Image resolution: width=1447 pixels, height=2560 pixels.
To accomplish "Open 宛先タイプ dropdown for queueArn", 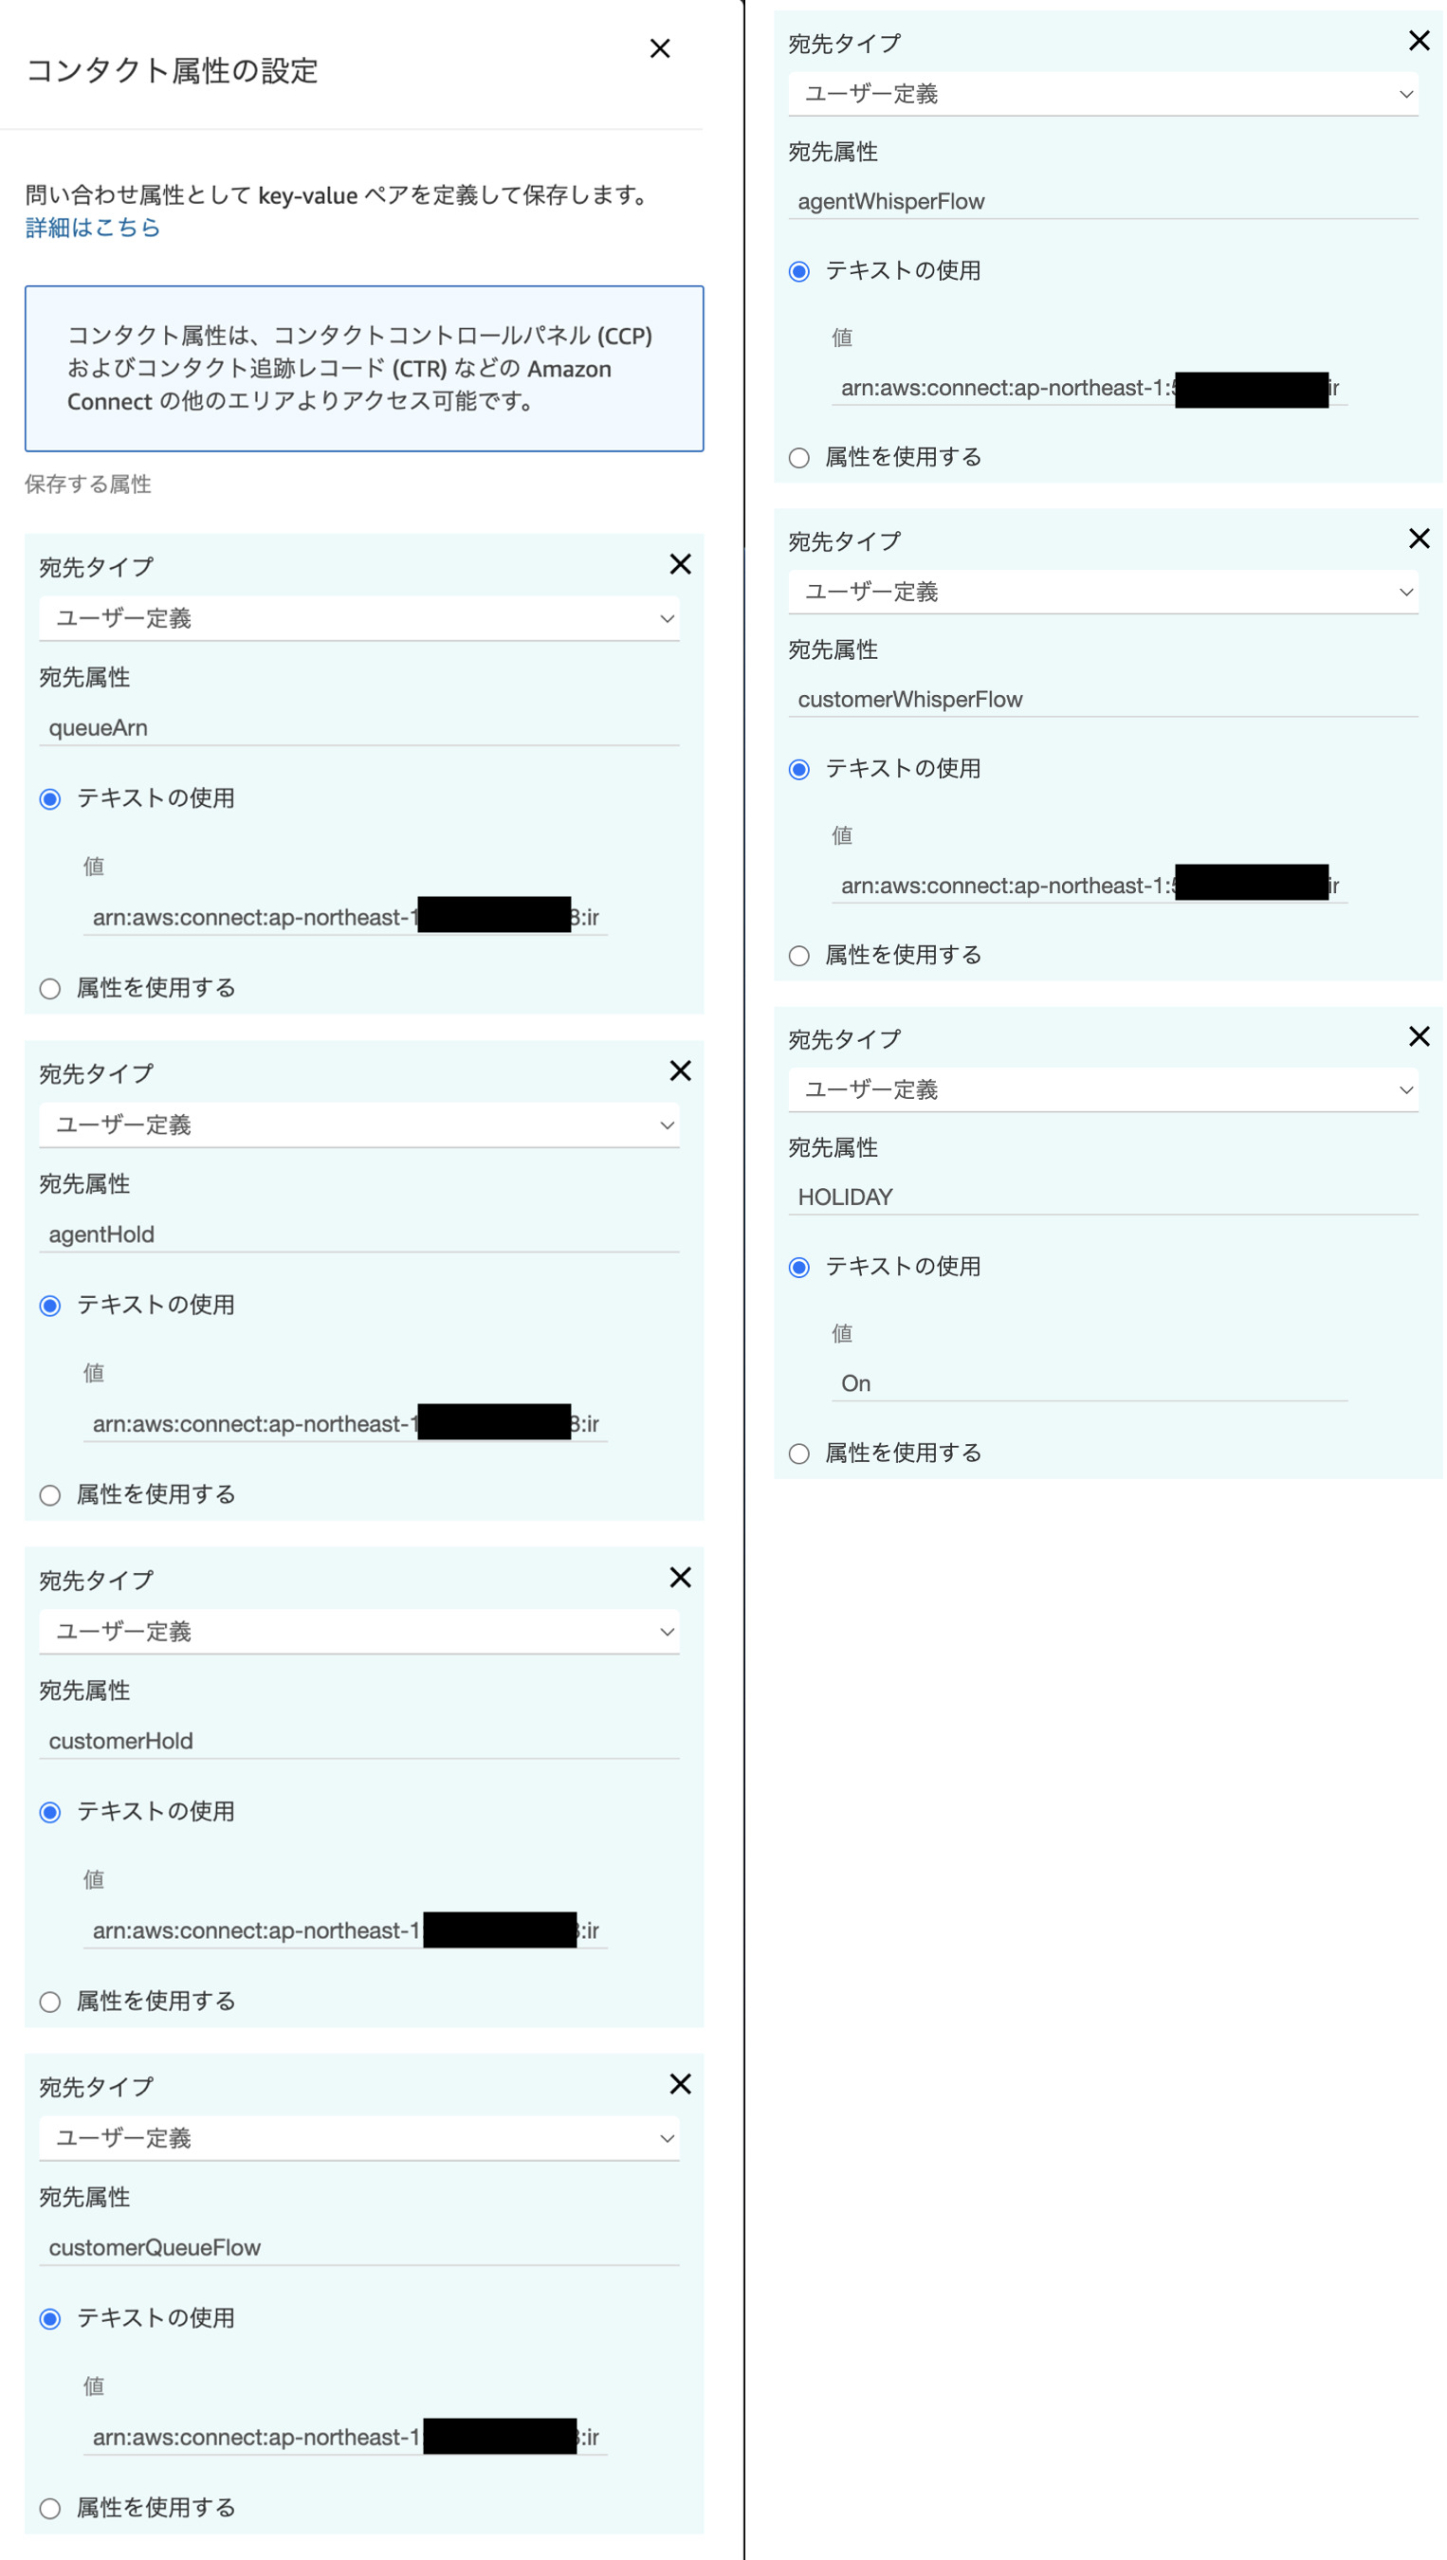I will [359, 619].
